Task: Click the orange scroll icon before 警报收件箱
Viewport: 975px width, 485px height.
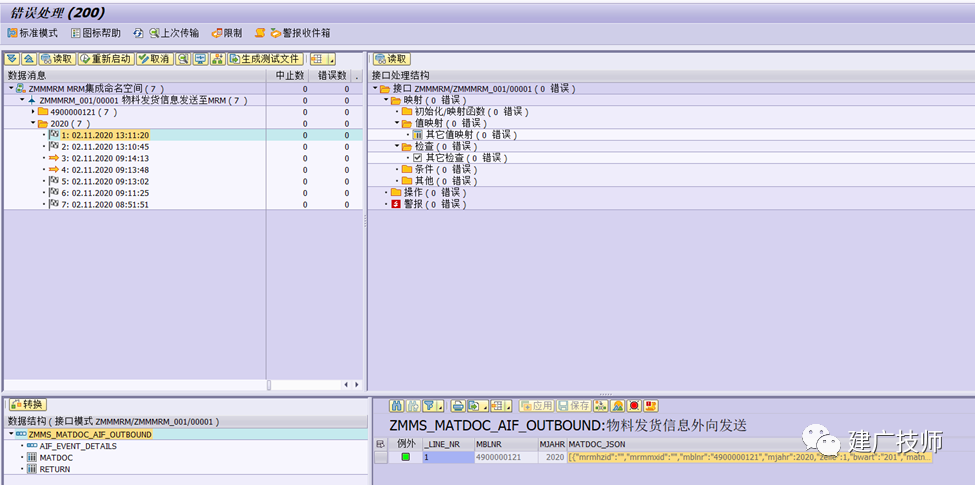Action: [x=261, y=33]
